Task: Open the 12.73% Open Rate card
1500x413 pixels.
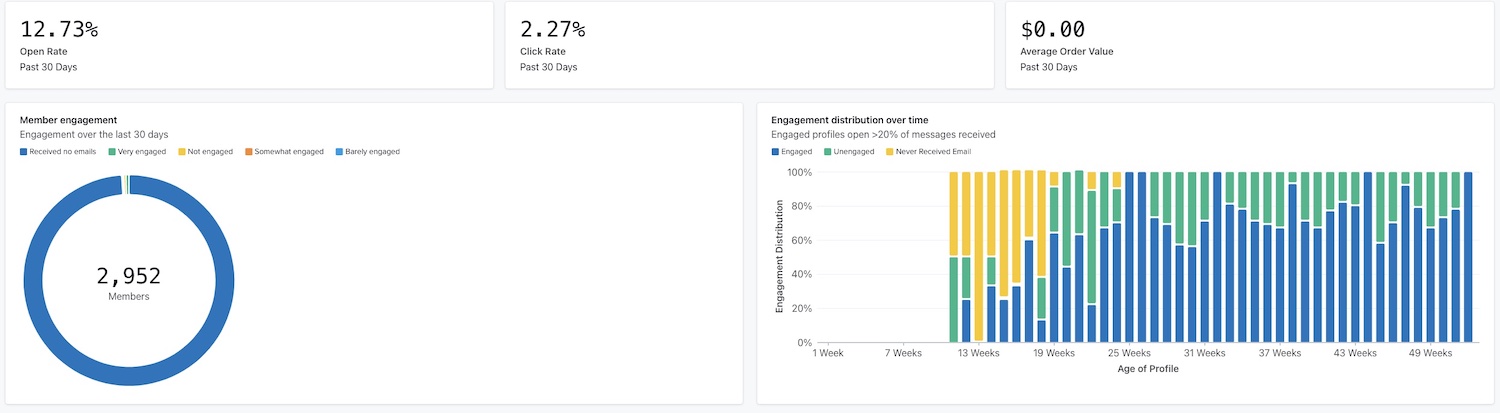Action: pyautogui.click(x=249, y=45)
